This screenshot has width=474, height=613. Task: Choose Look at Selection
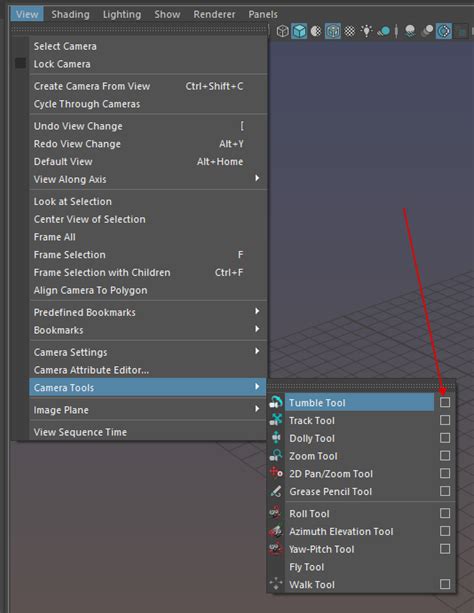pyautogui.click(x=148, y=201)
